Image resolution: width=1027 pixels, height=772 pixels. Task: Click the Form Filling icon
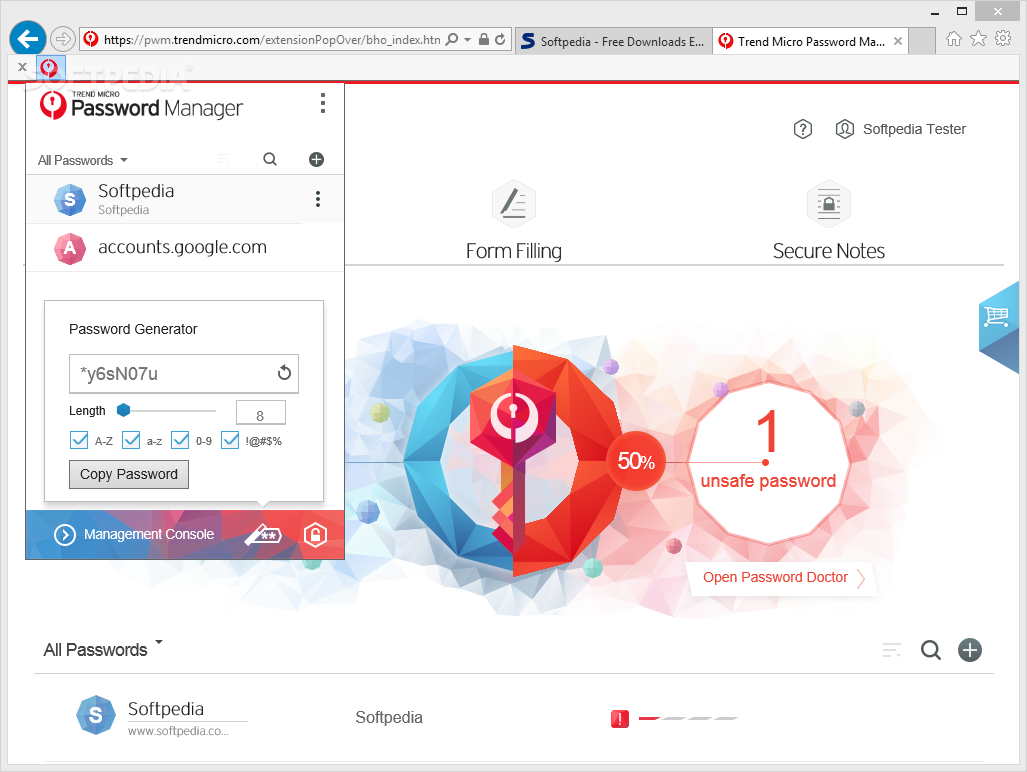(x=514, y=204)
